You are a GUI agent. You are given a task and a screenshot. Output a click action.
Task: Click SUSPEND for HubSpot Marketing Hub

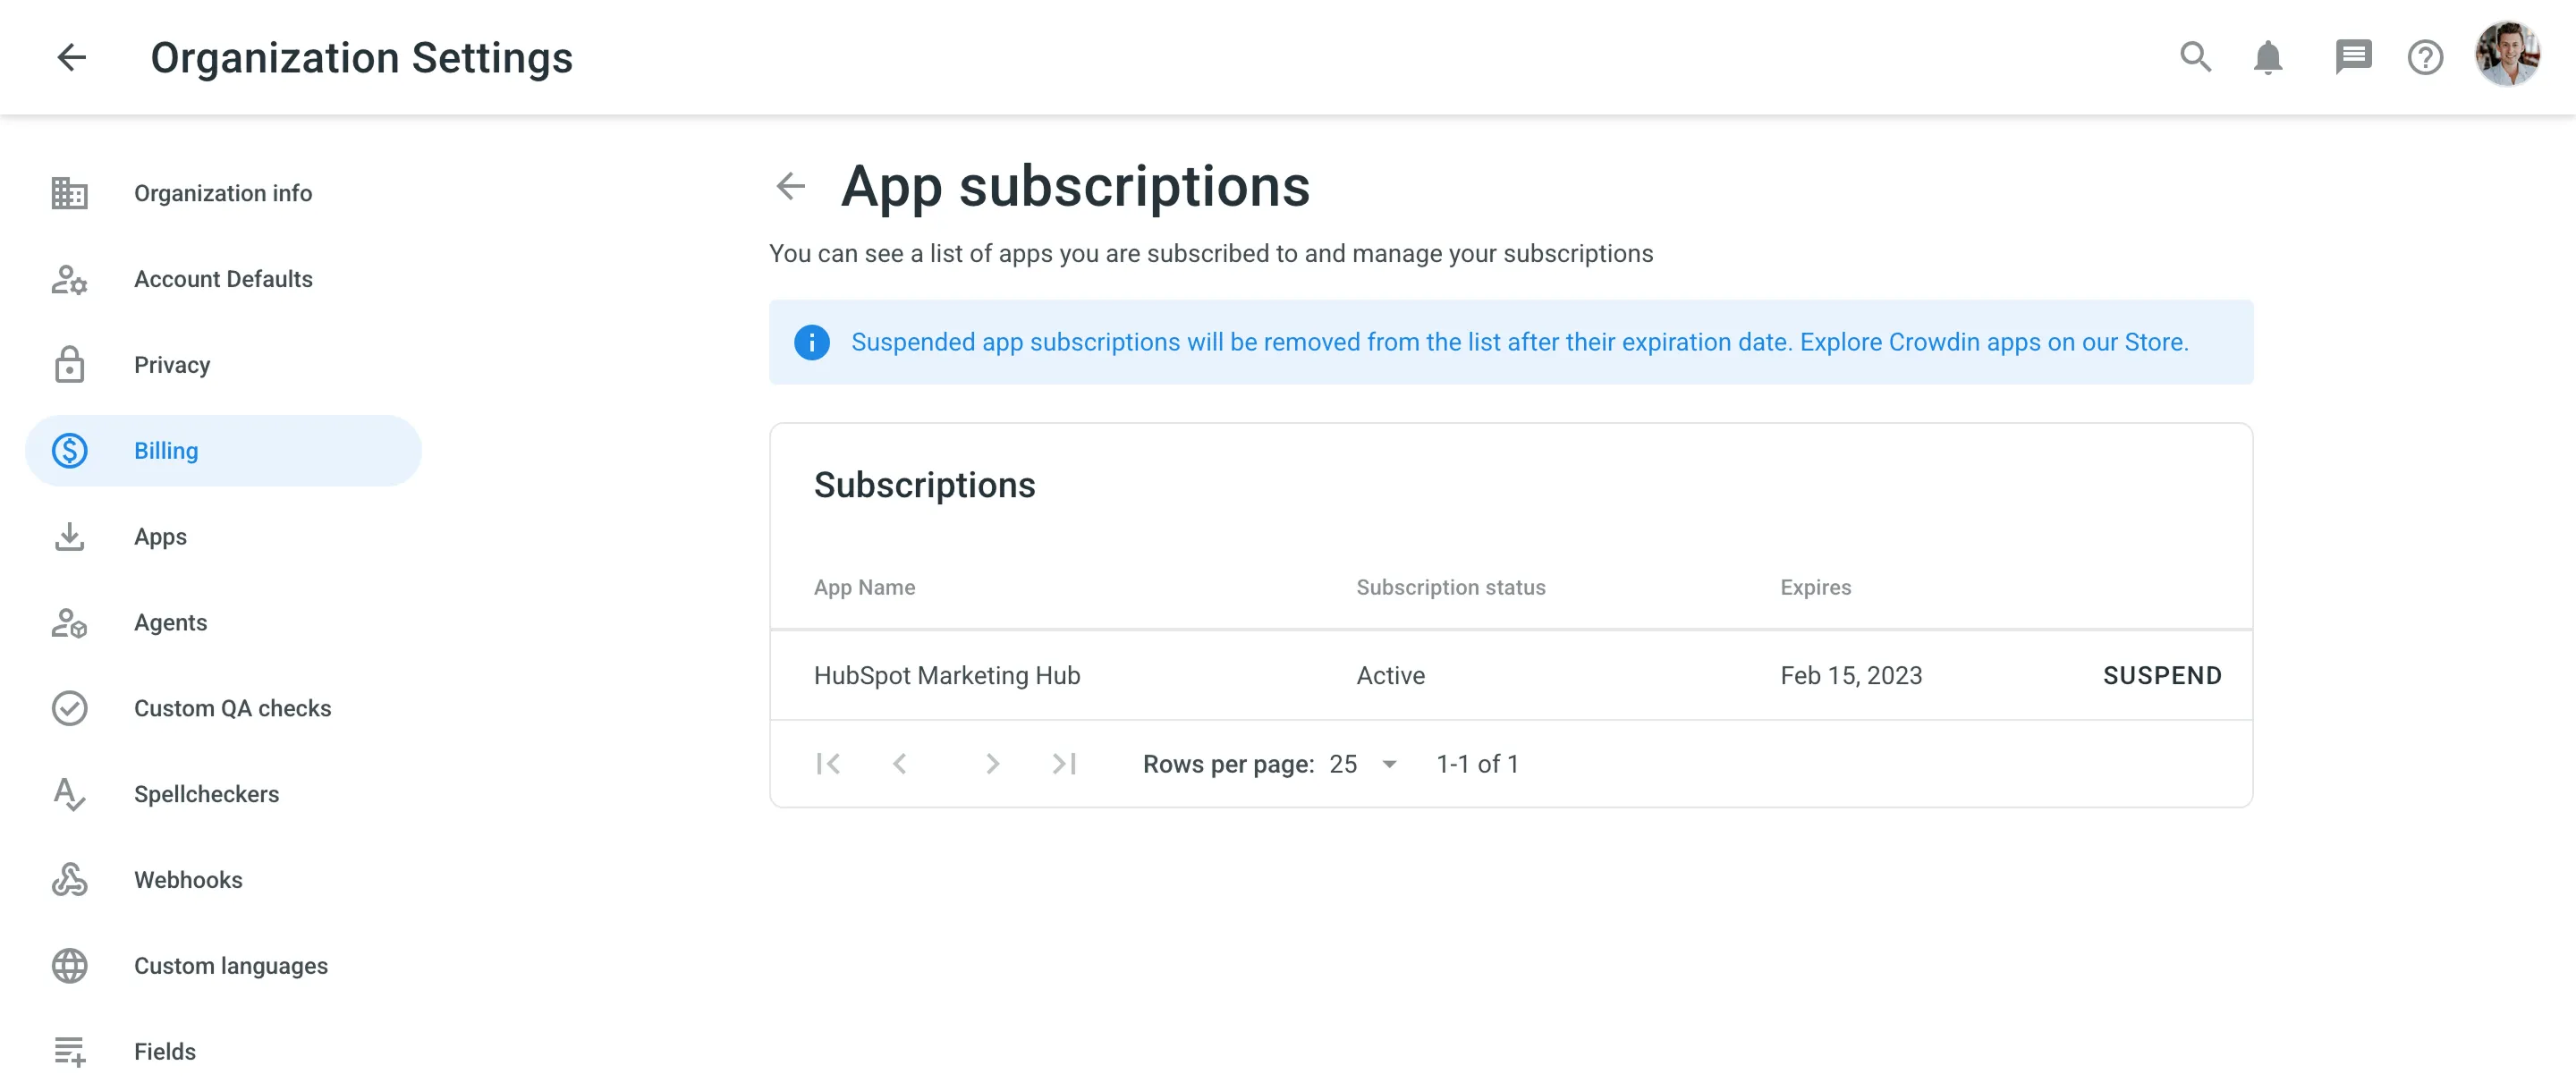(2162, 675)
